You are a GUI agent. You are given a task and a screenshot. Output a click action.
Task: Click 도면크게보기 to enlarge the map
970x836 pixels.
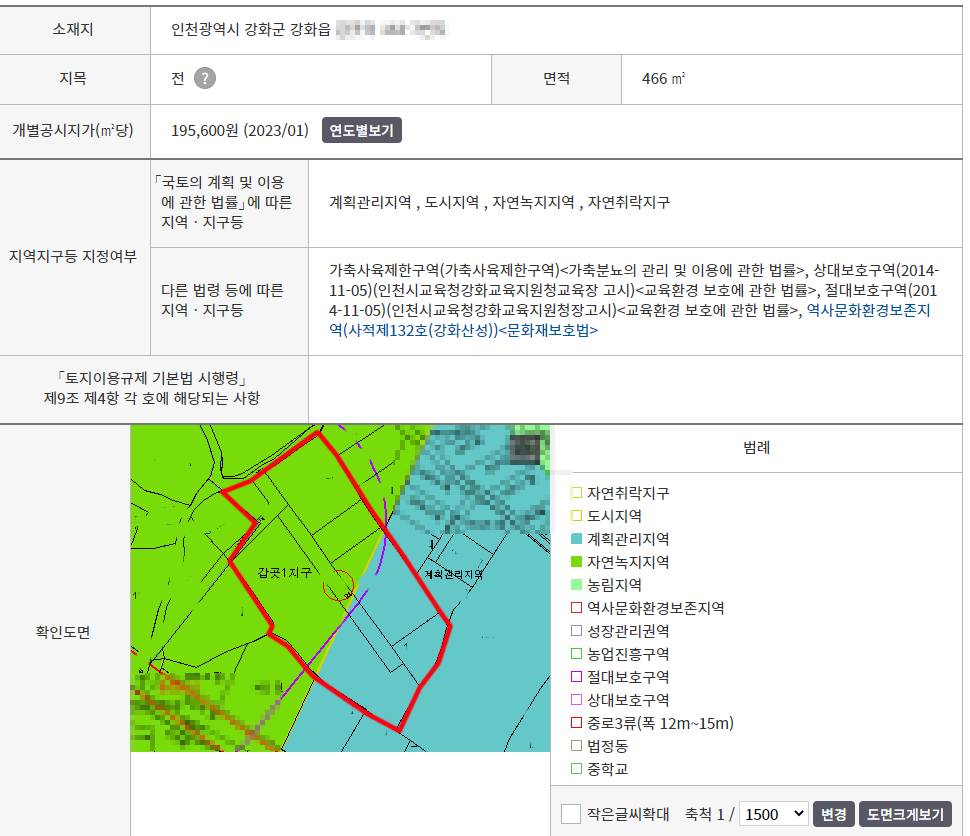click(905, 814)
